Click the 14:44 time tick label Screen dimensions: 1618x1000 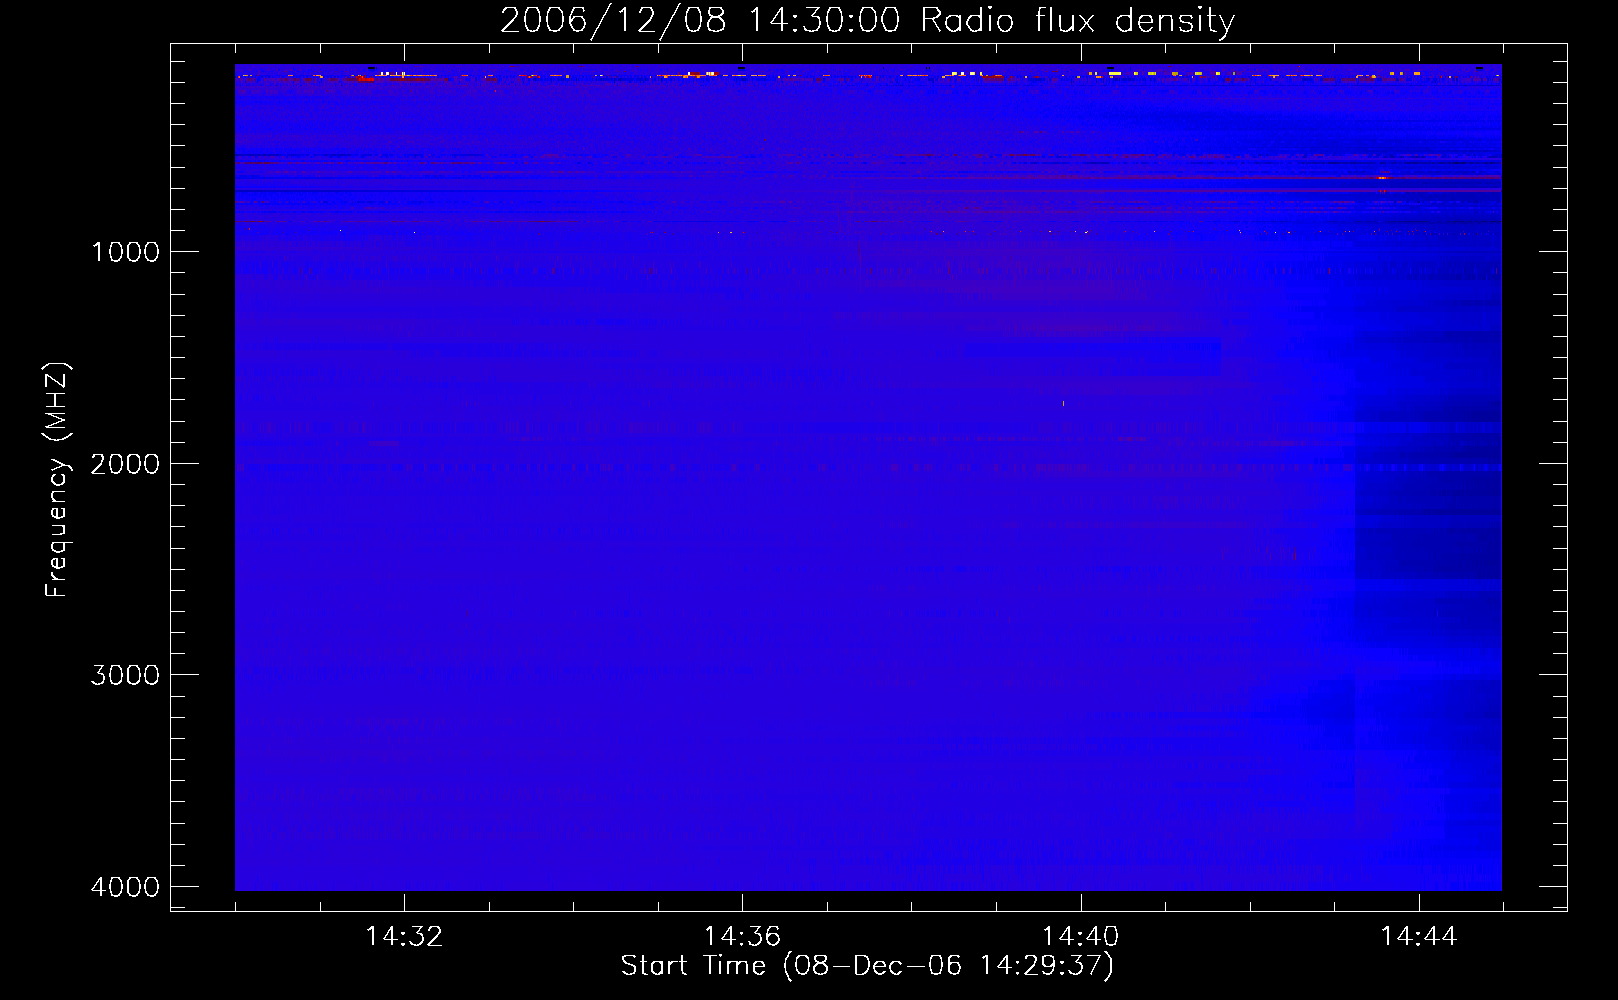[x=1419, y=937]
